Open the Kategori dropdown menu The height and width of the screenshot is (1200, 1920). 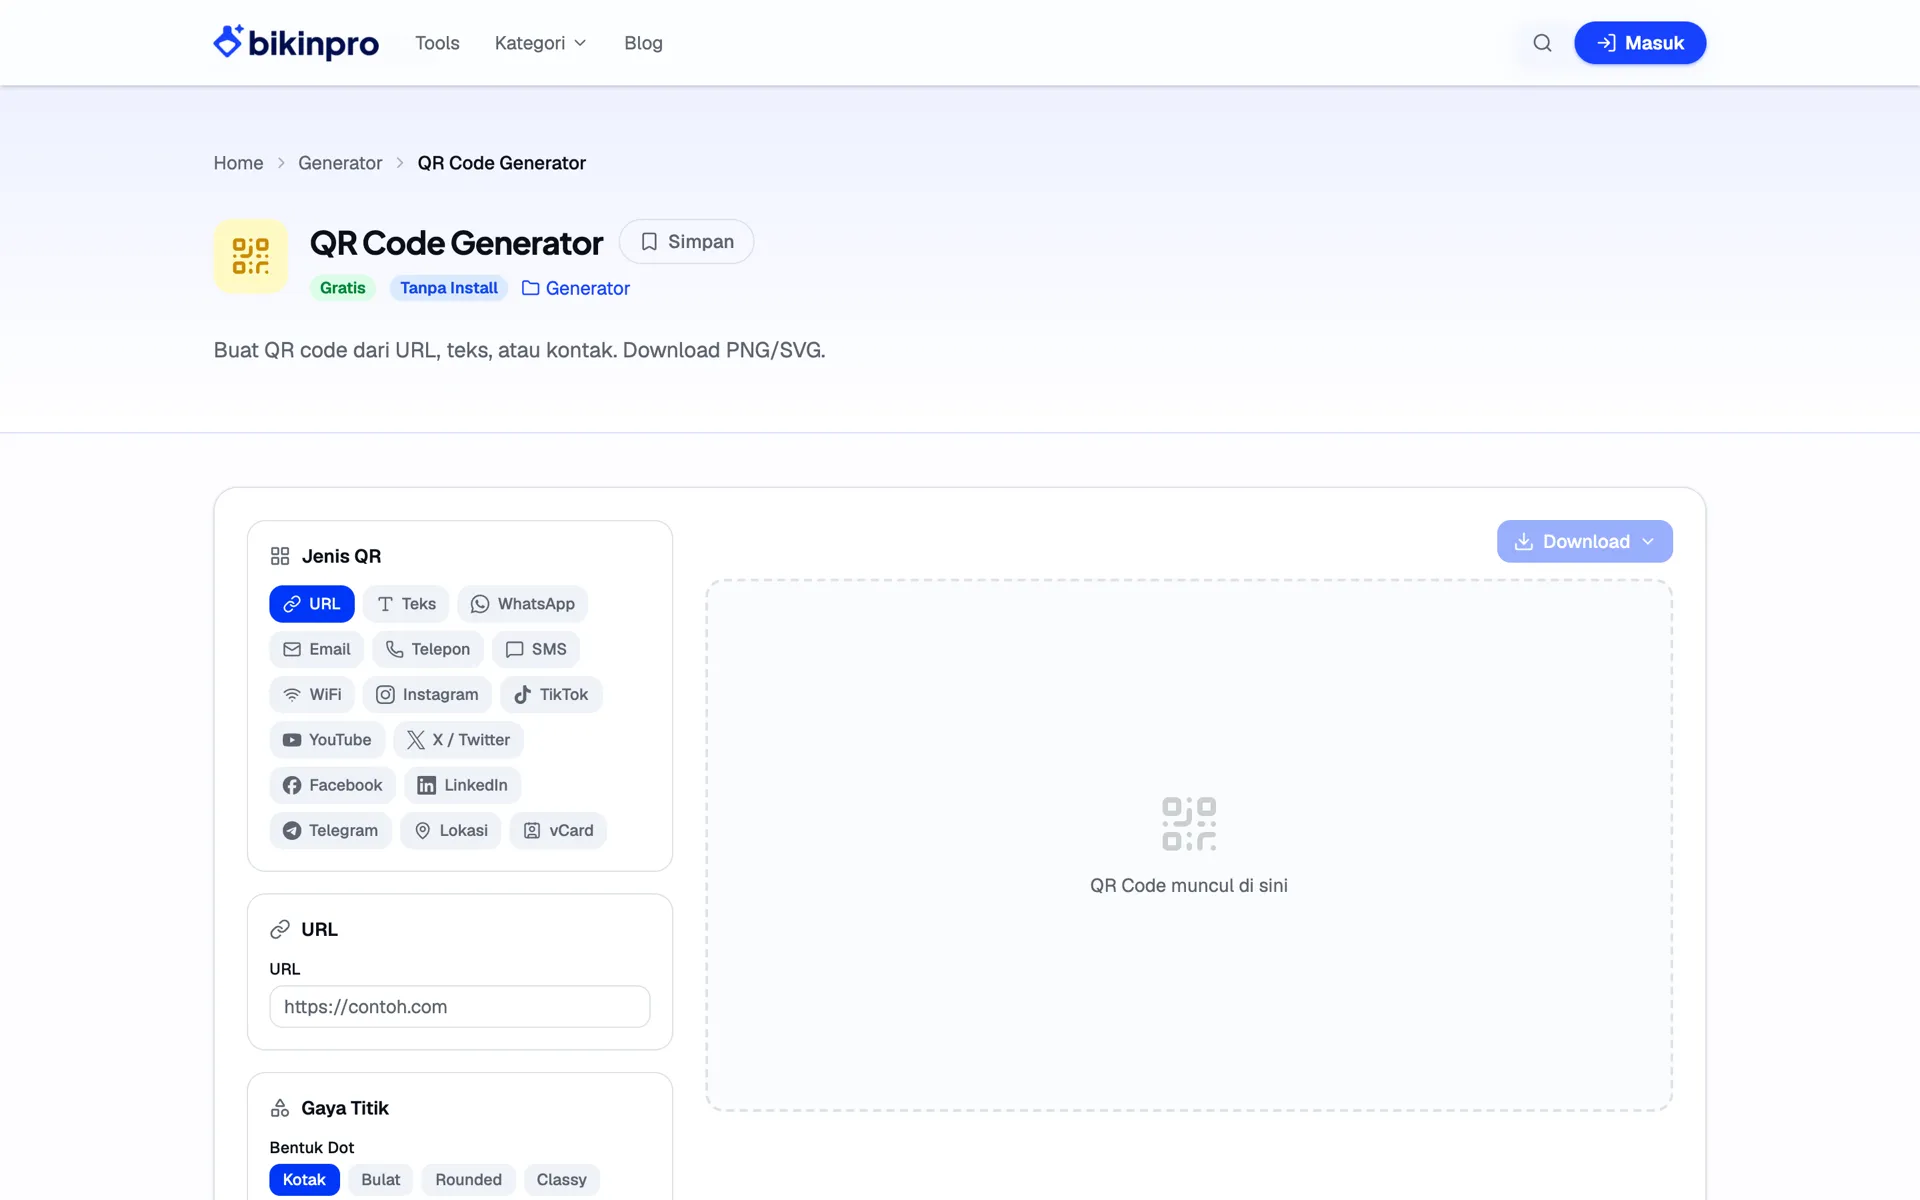pyautogui.click(x=541, y=43)
